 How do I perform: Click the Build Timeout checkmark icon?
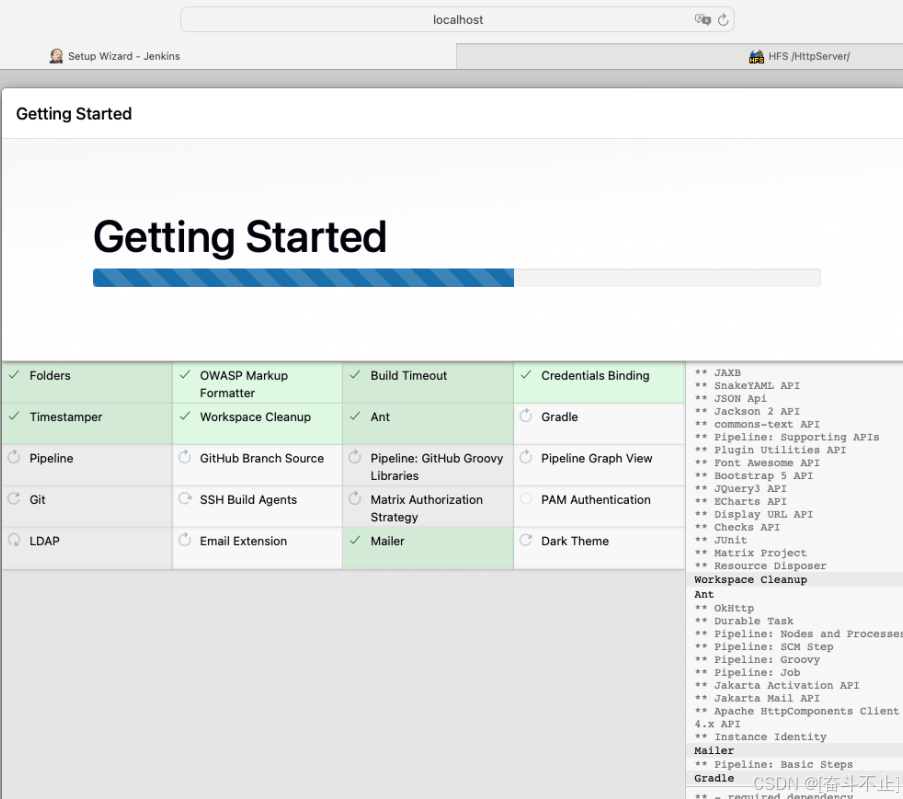click(355, 375)
